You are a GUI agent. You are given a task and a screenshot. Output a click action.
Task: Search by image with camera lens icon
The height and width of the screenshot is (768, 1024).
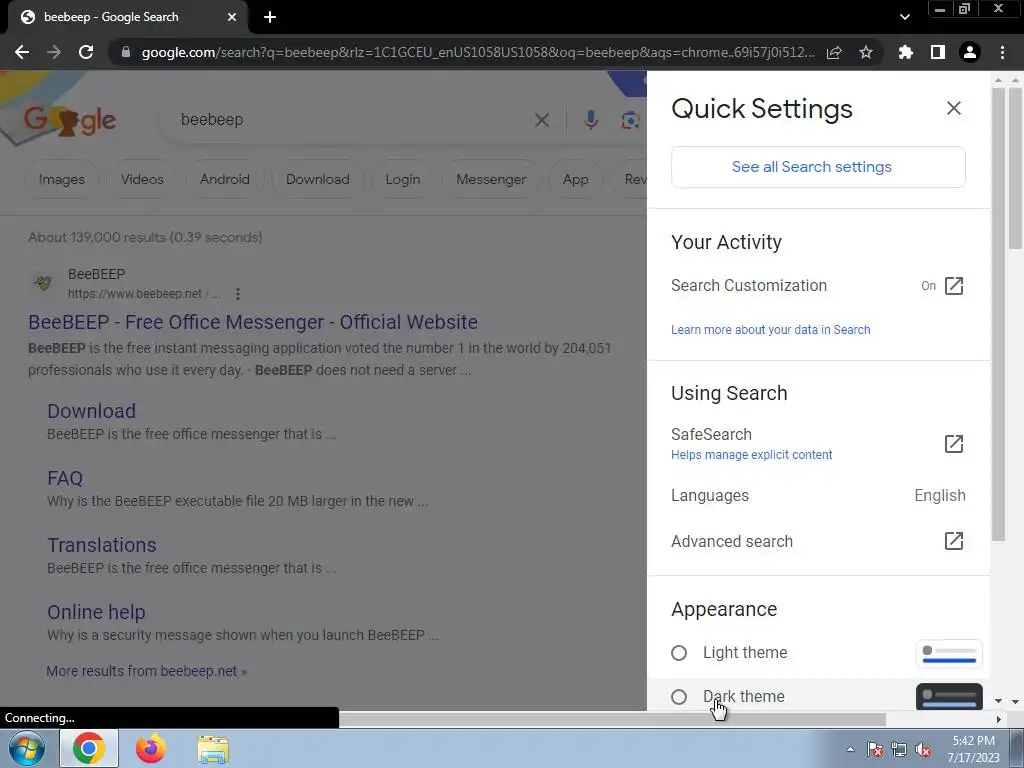click(x=630, y=120)
